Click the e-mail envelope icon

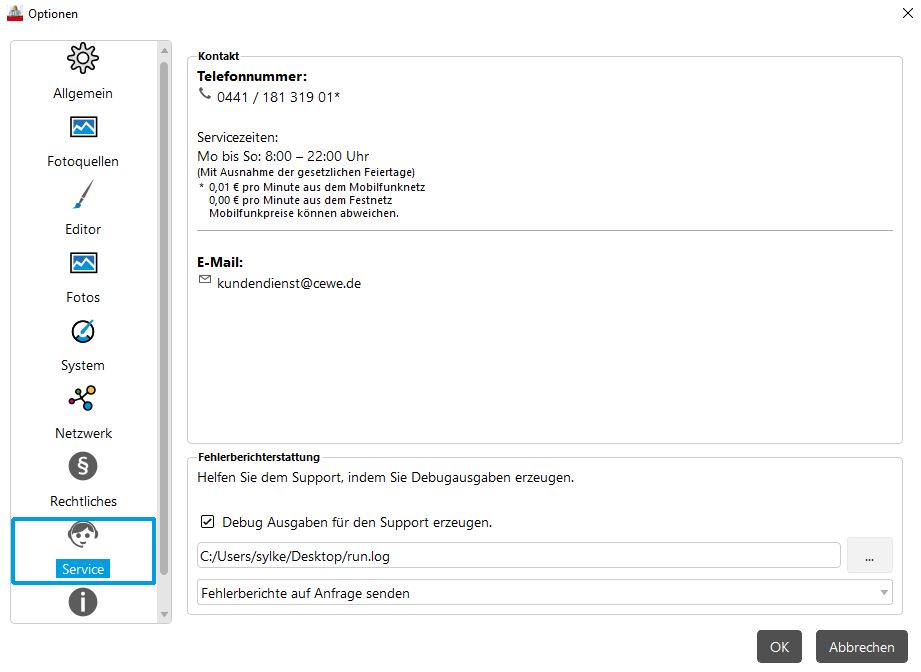pos(204,280)
